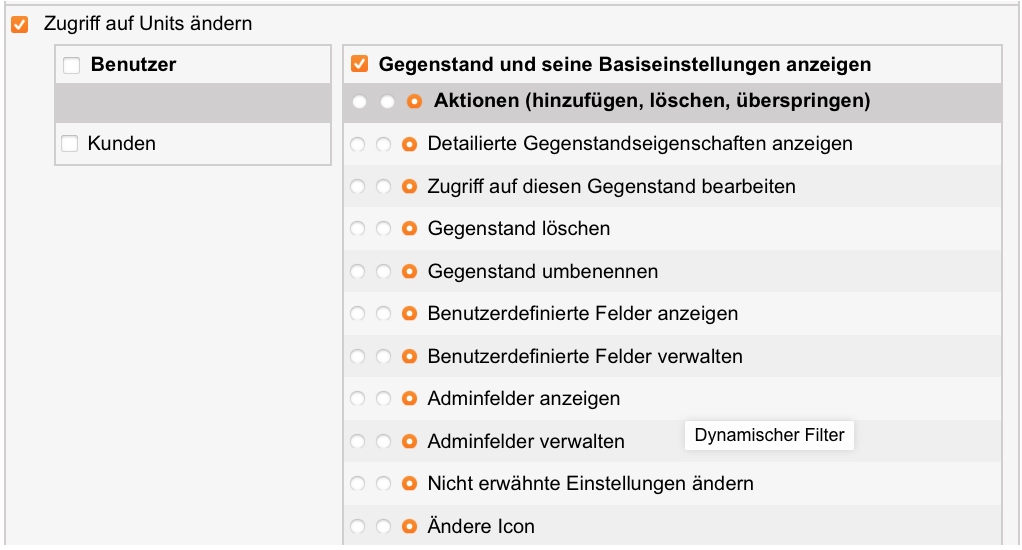Click the 'Kunden' row label
This screenshot has height=550, width=1022.
click(122, 144)
